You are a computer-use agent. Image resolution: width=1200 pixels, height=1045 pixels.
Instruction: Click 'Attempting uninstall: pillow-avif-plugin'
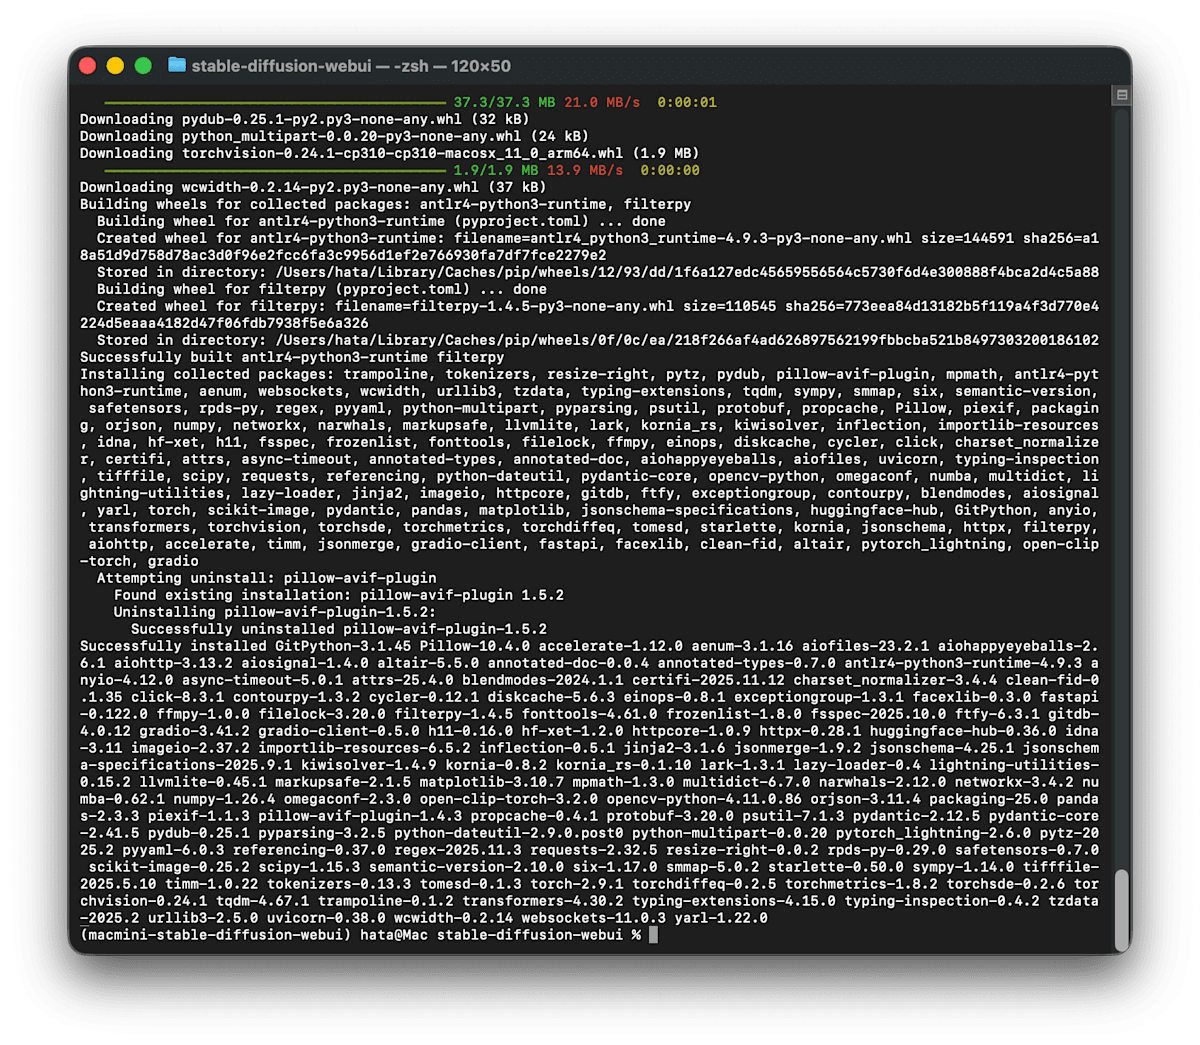pyautogui.click(x=267, y=578)
